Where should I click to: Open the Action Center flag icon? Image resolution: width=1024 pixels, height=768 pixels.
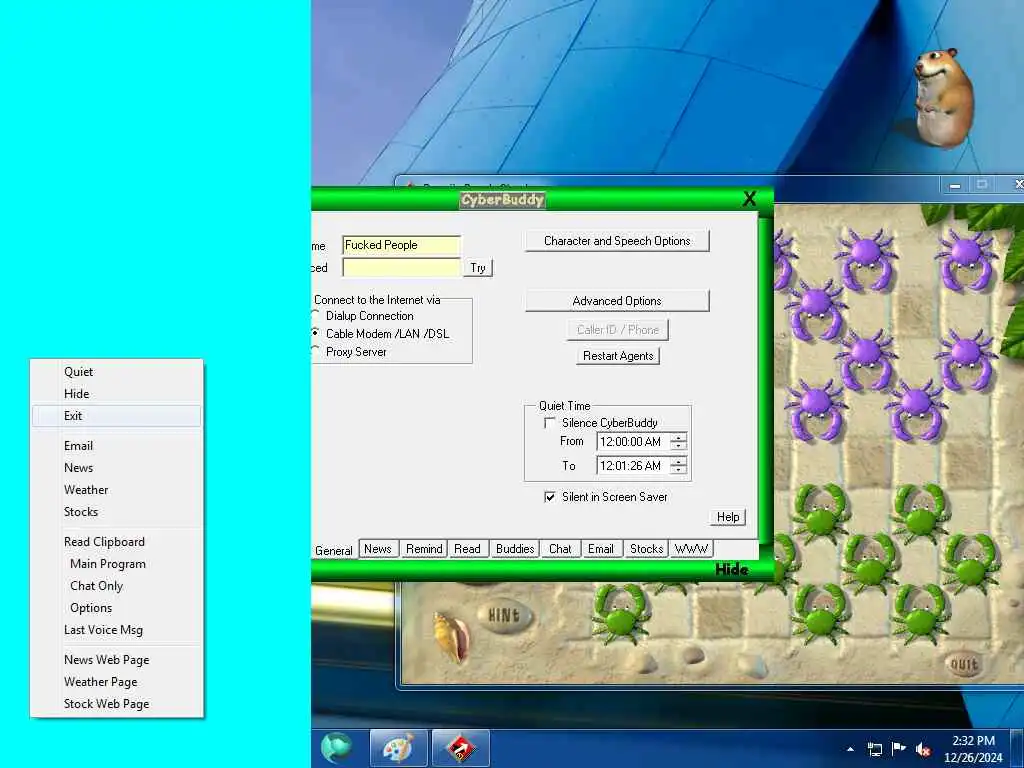pyautogui.click(x=899, y=749)
